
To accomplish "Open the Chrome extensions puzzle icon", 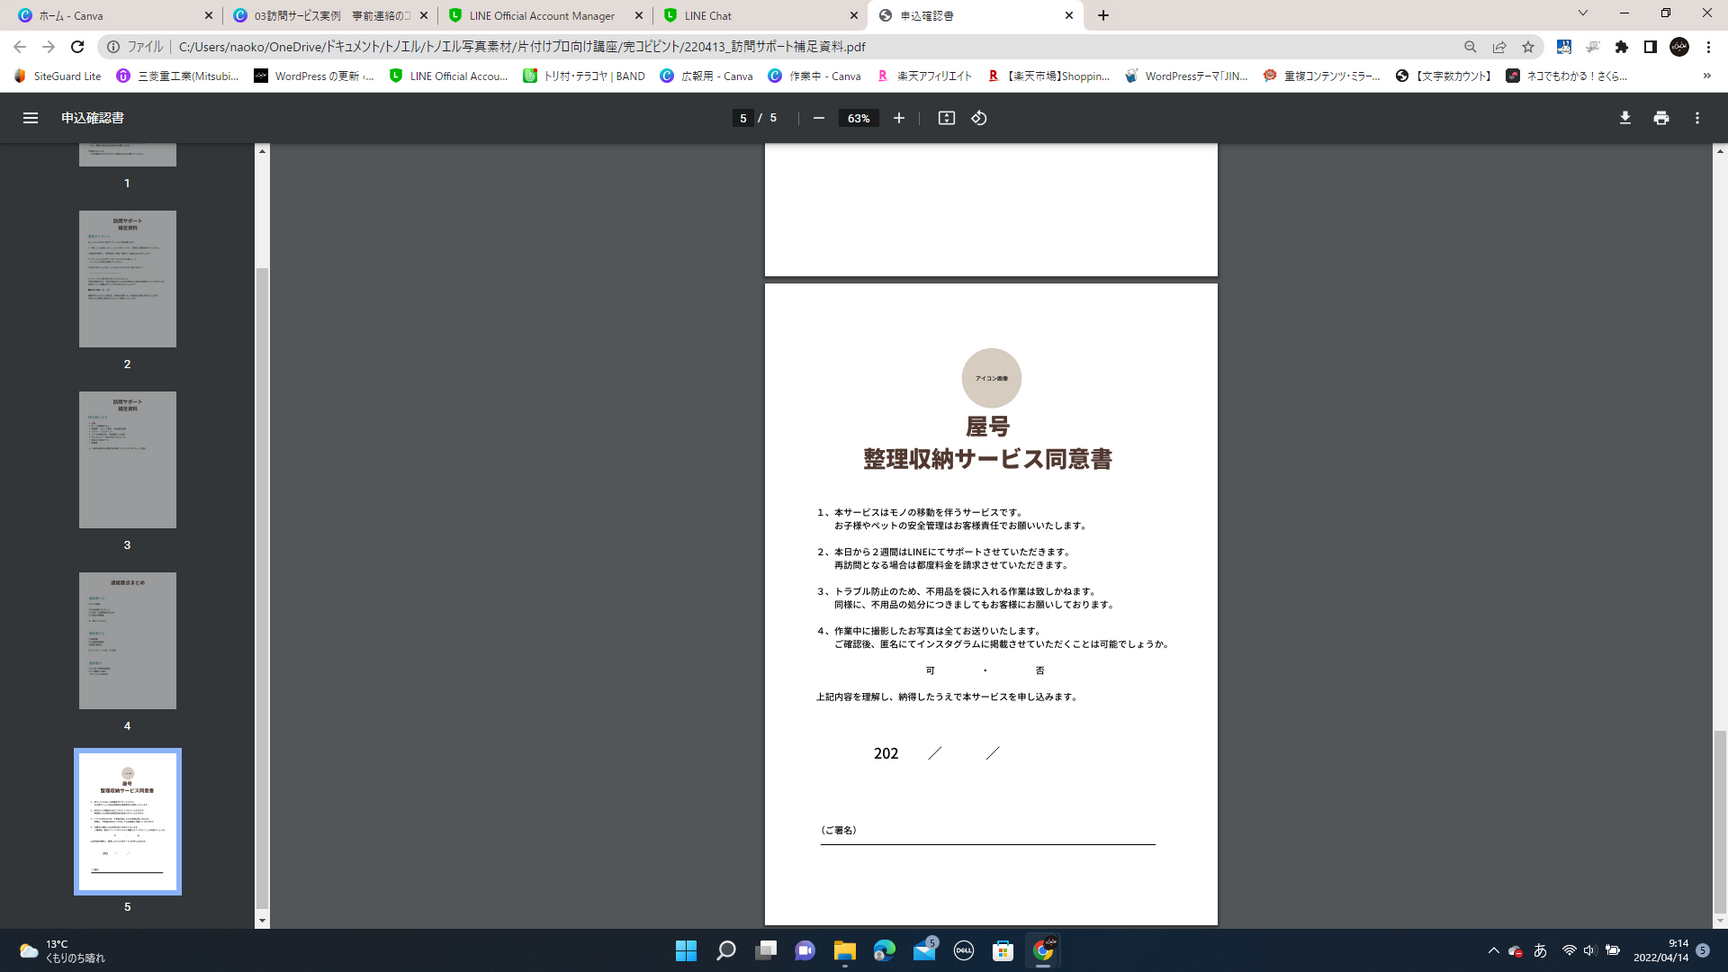I will point(1621,47).
